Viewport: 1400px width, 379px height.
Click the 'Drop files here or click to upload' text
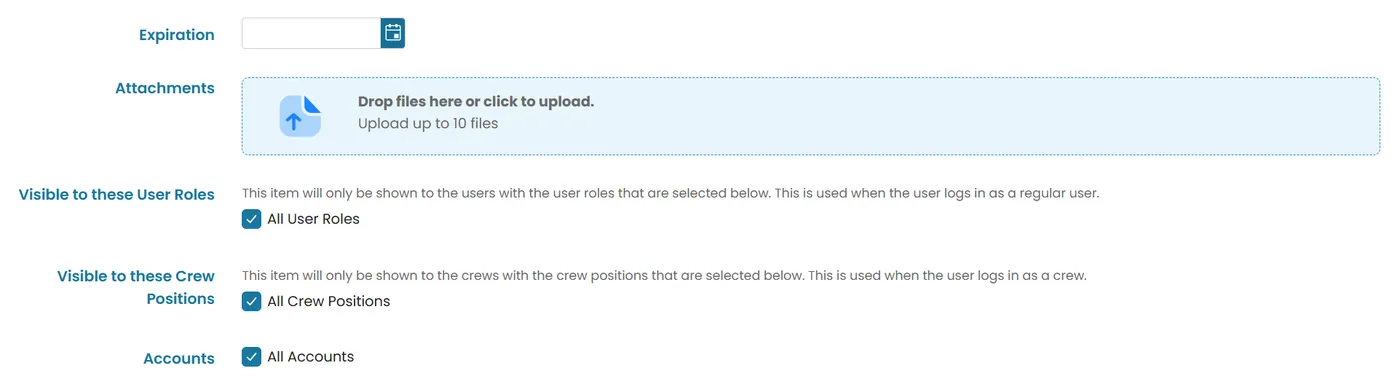point(476,102)
